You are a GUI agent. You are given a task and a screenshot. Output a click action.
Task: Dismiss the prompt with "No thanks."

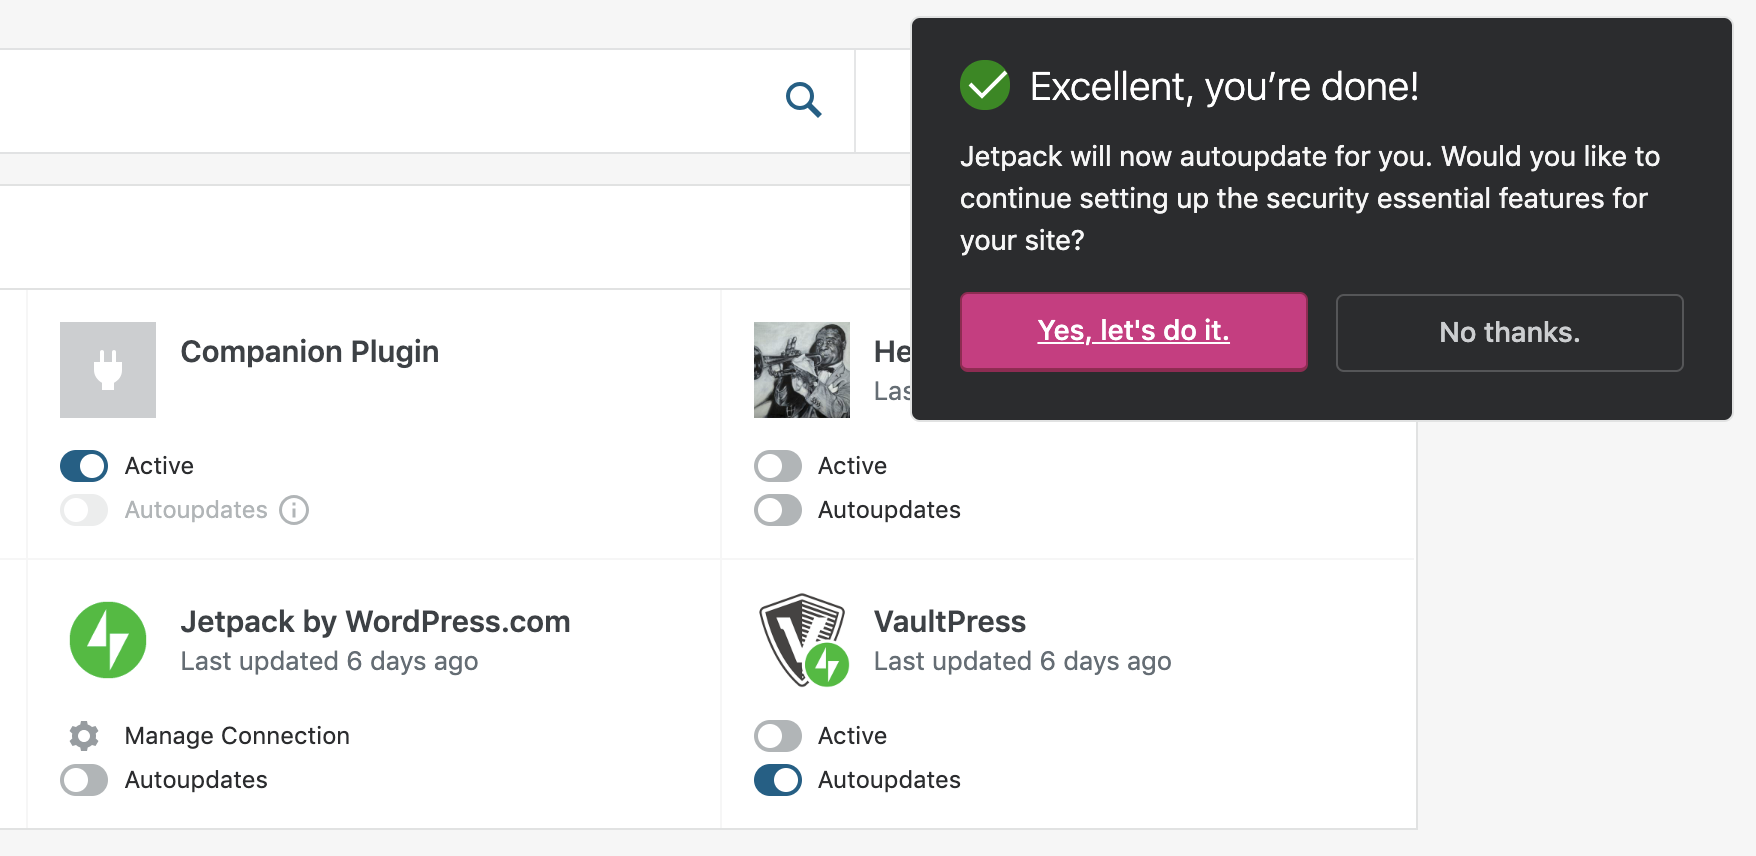point(1509,332)
